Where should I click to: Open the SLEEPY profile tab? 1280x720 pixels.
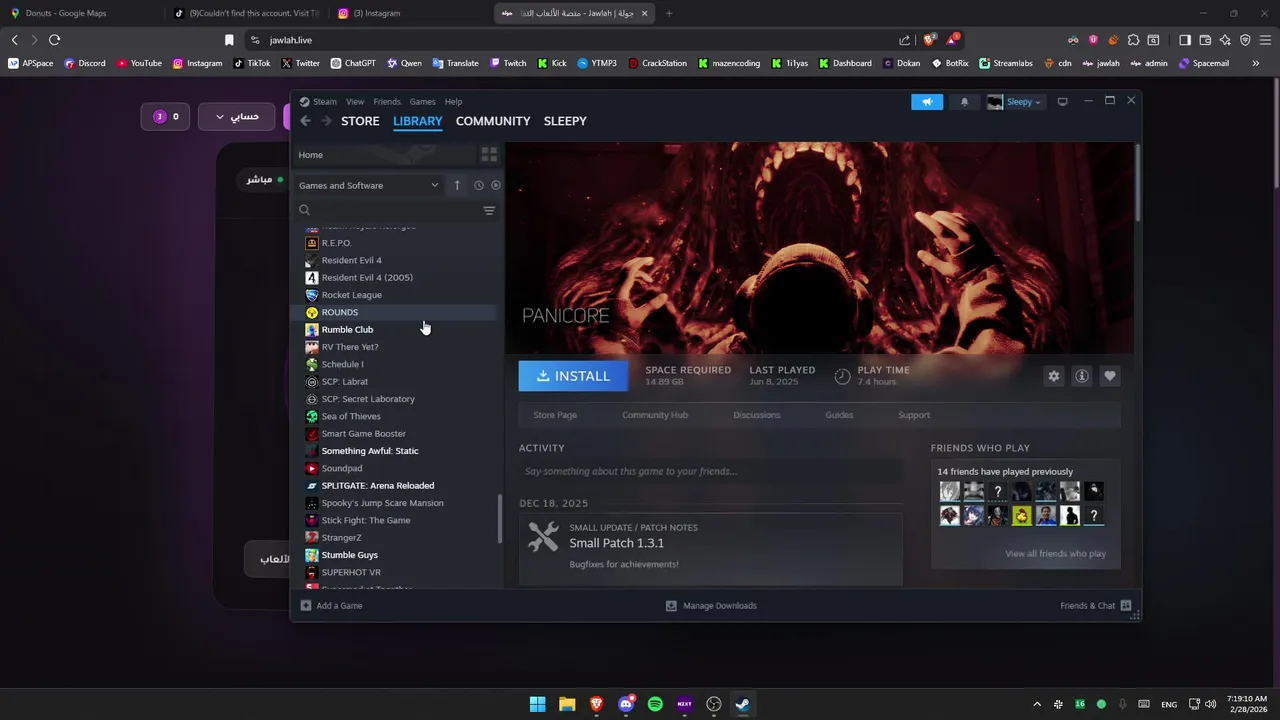[x=565, y=121]
